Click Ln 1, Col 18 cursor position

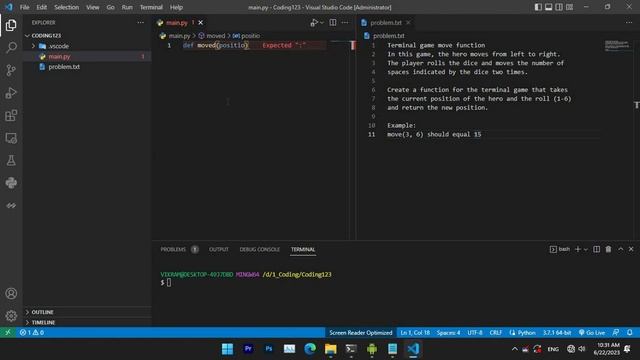click(x=415, y=333)
